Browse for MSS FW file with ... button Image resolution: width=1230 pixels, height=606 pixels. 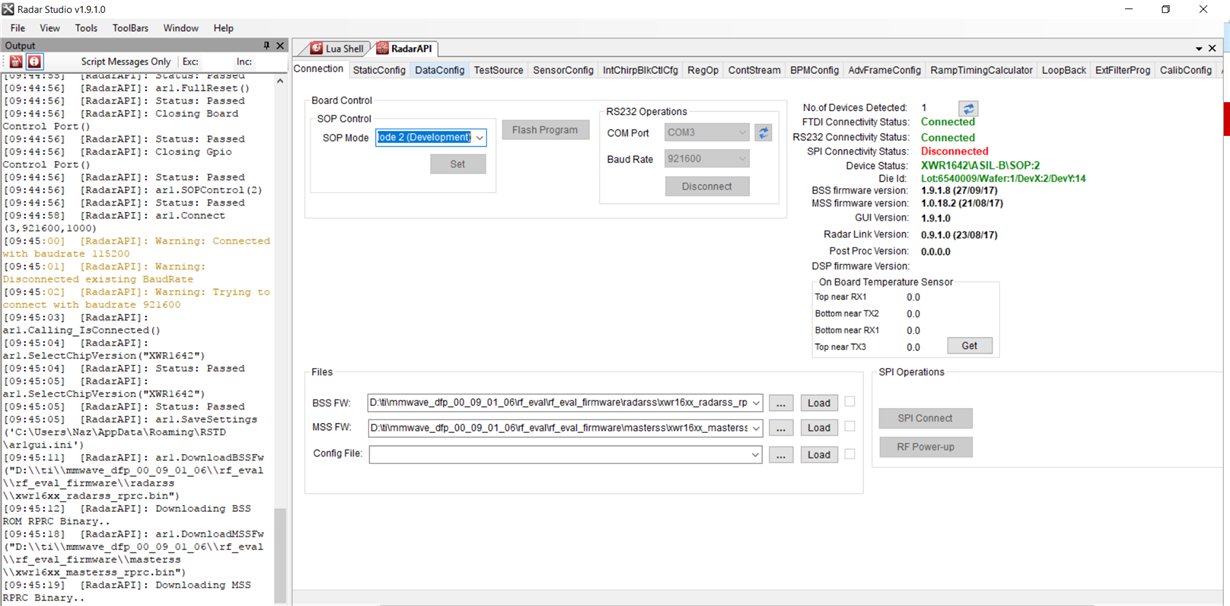[781, 428]
